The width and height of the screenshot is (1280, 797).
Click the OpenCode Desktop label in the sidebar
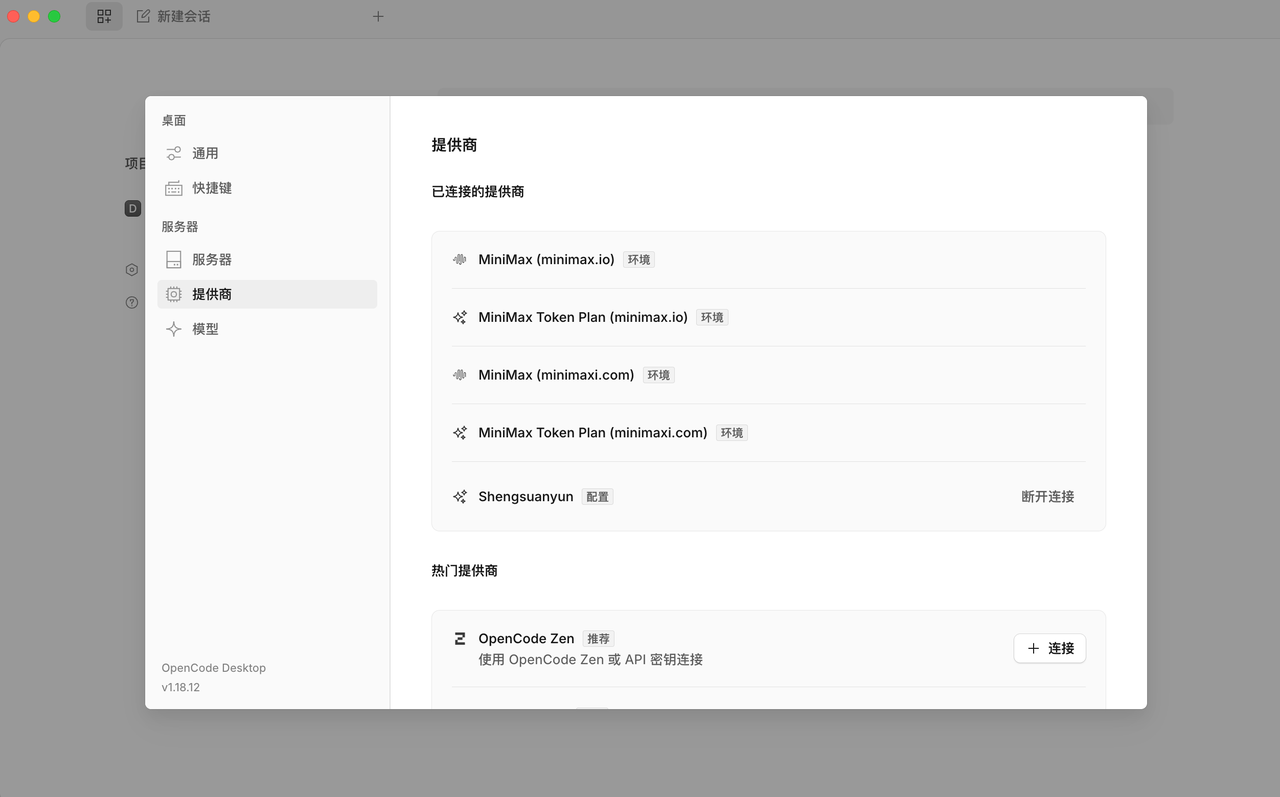pos(214,668)
